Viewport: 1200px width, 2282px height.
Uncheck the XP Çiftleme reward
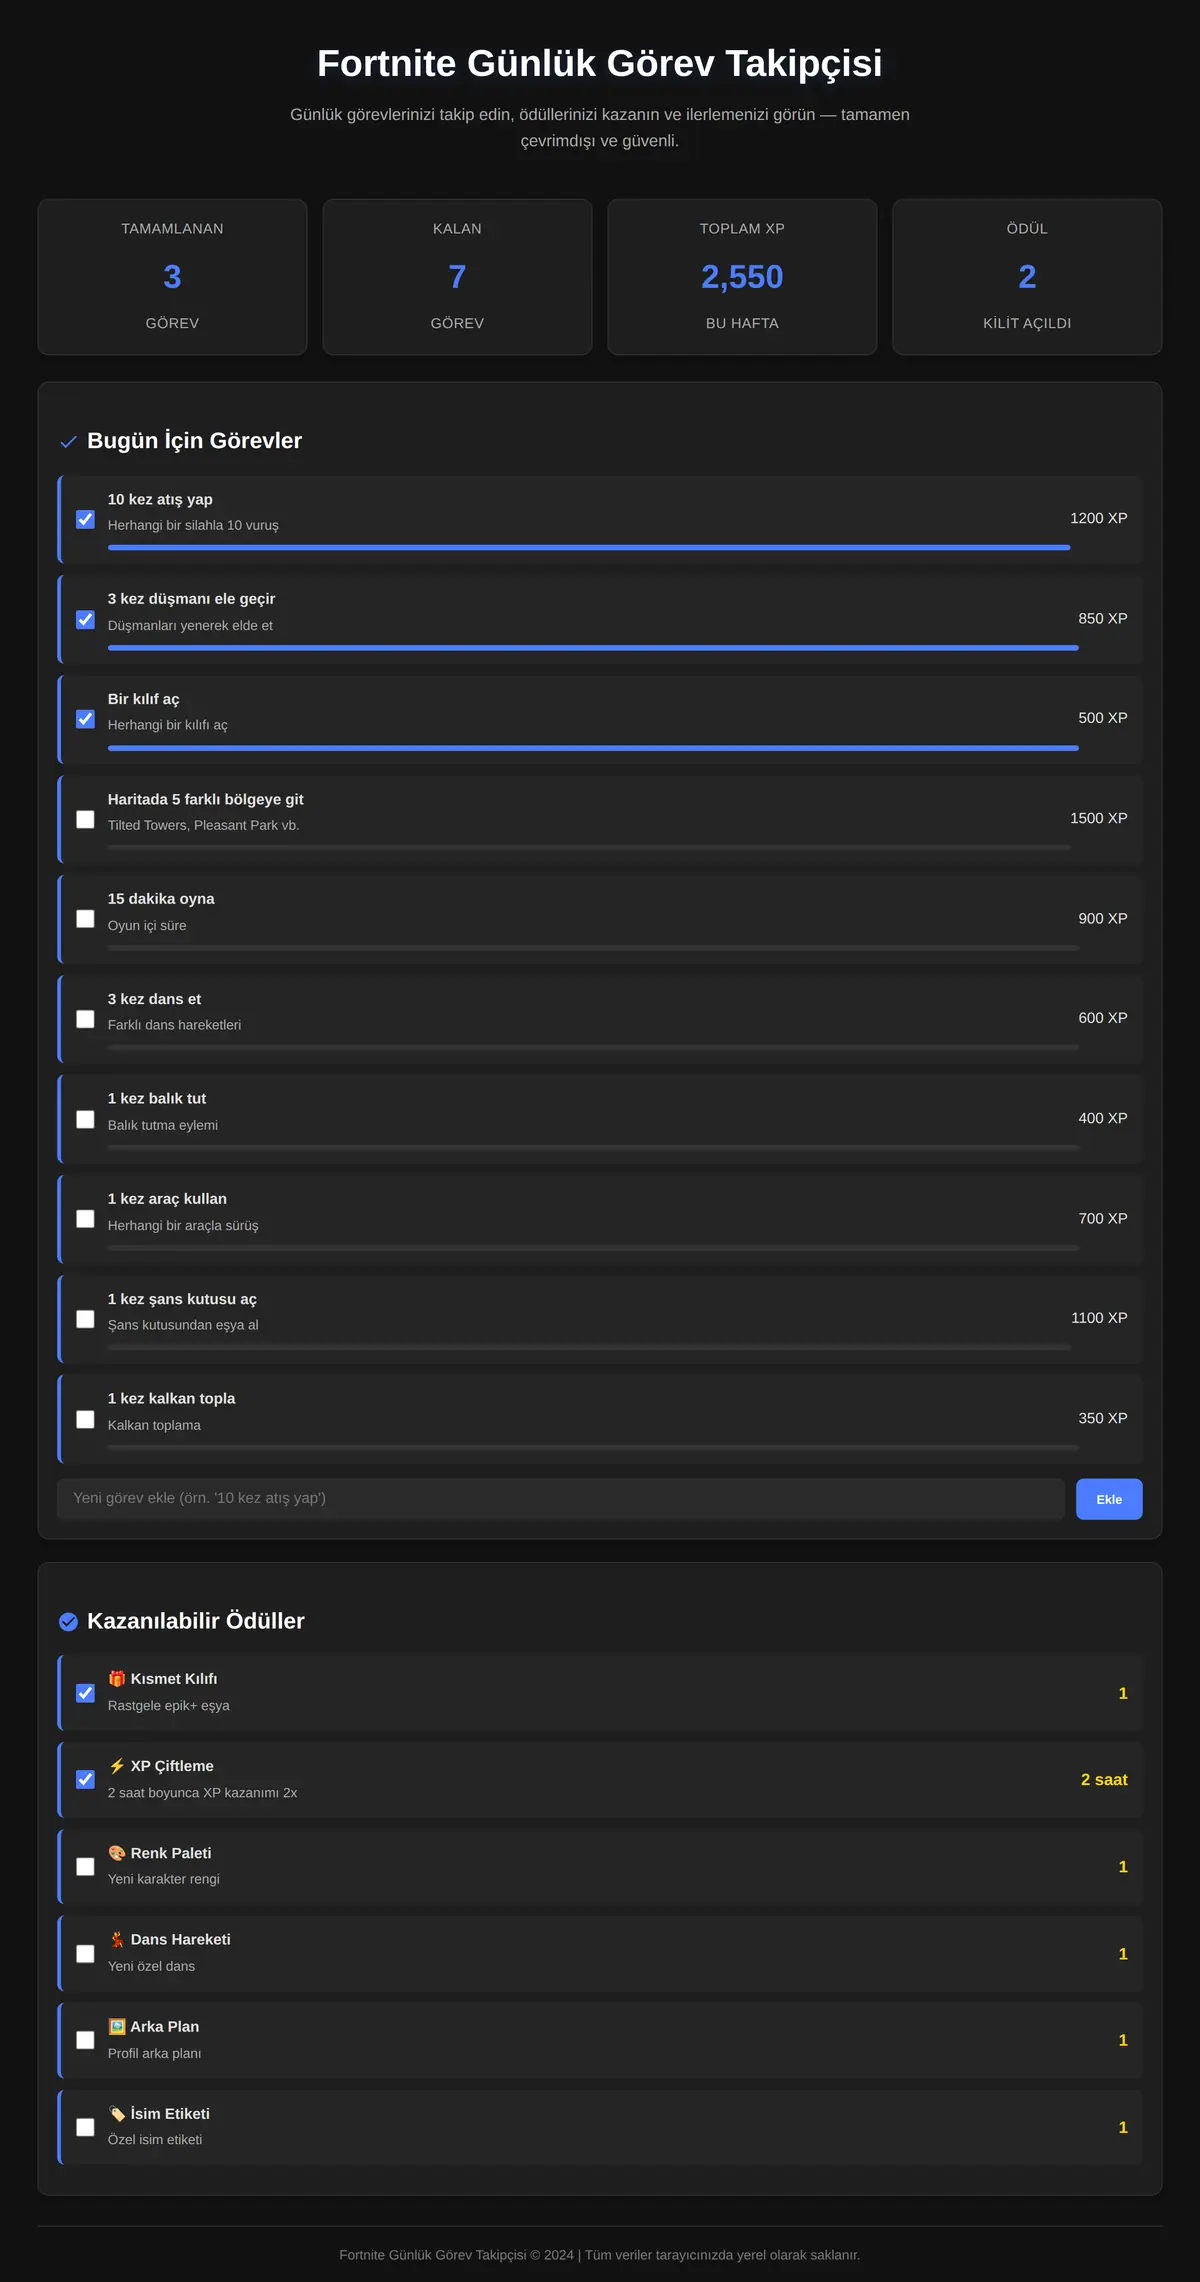[x=85, y=1780]
